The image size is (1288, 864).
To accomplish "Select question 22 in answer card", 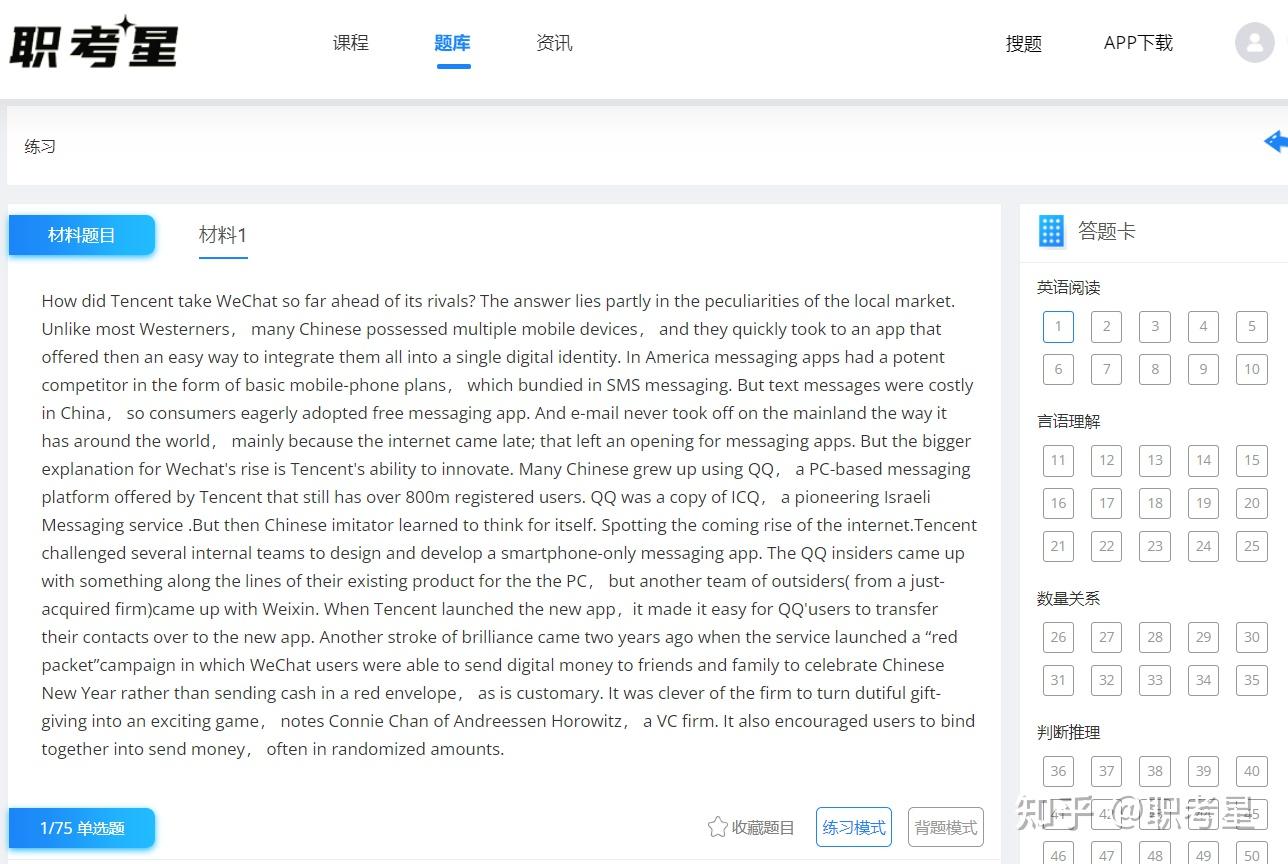I will pos(1107,546).
